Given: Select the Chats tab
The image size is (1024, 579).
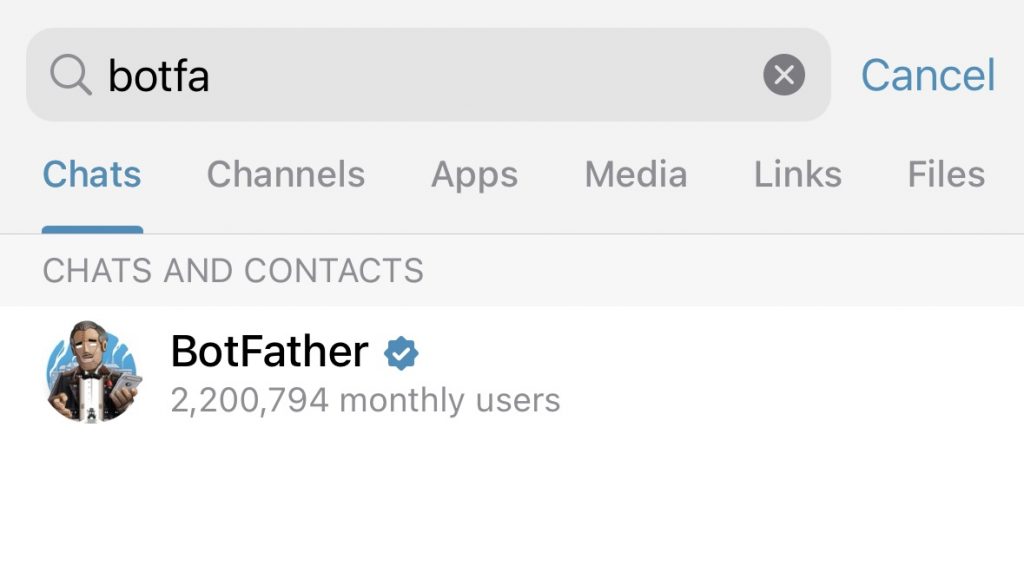Looking at the screenshot, I should point(92,174).
